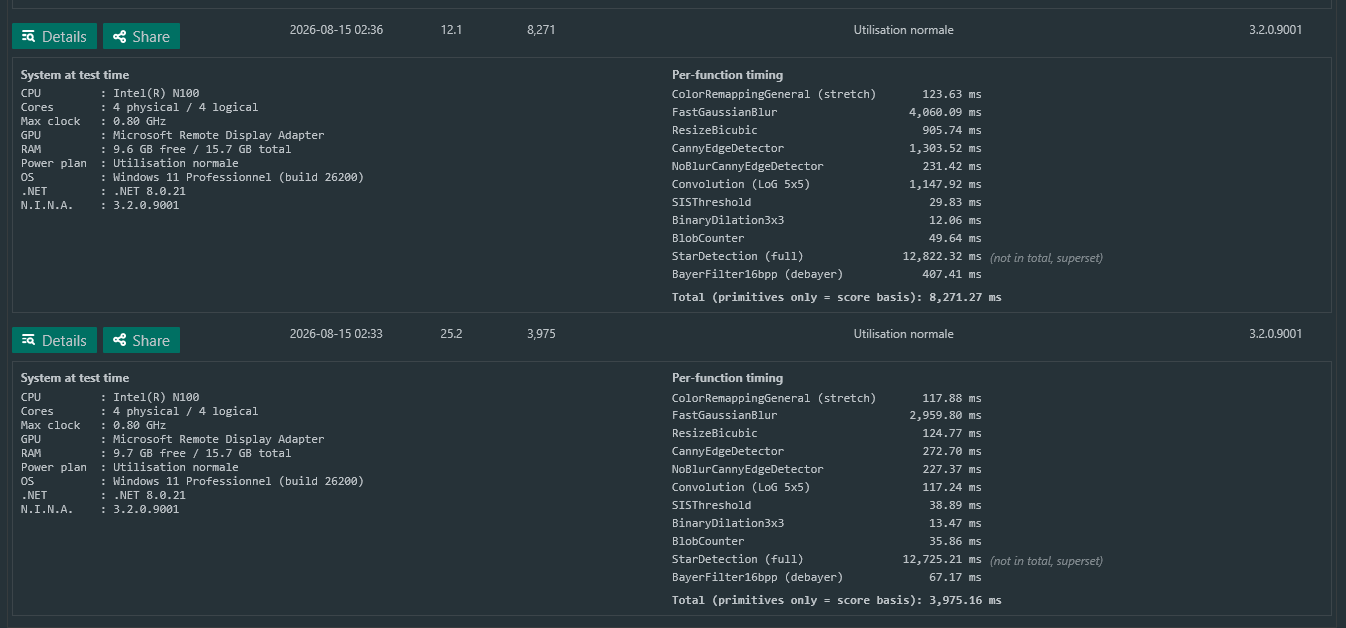Click the total time value 3,975
1346x628 pixels.
coord(541,334)
